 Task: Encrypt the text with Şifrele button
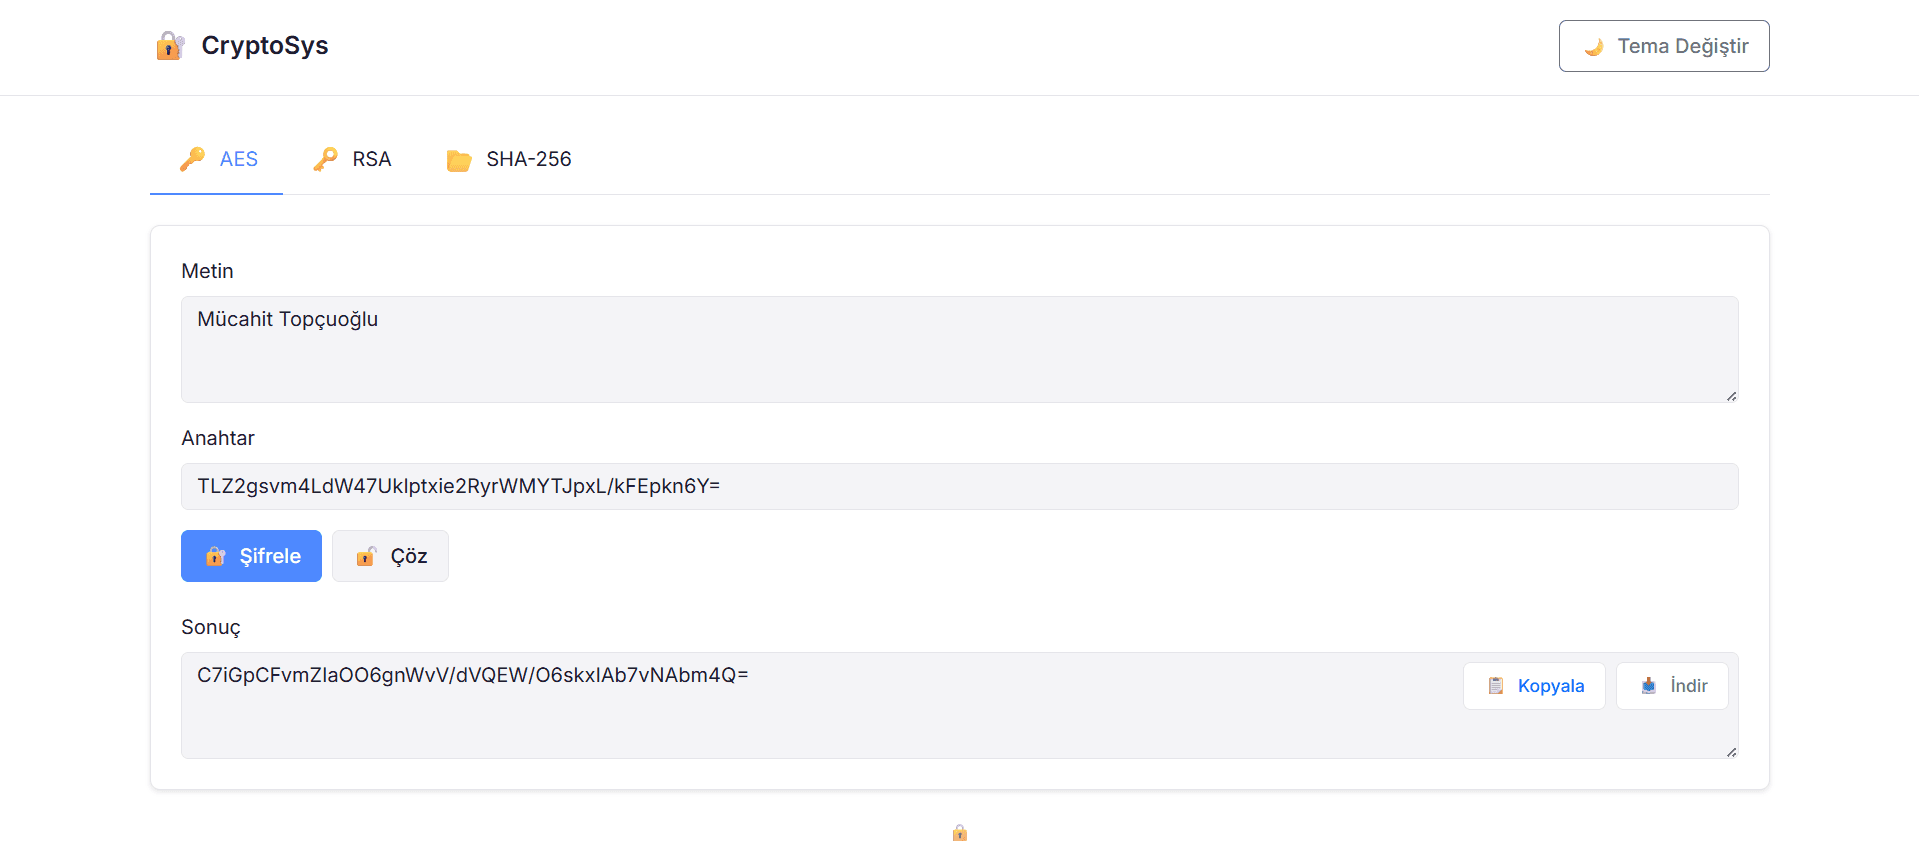pos(251,556)
